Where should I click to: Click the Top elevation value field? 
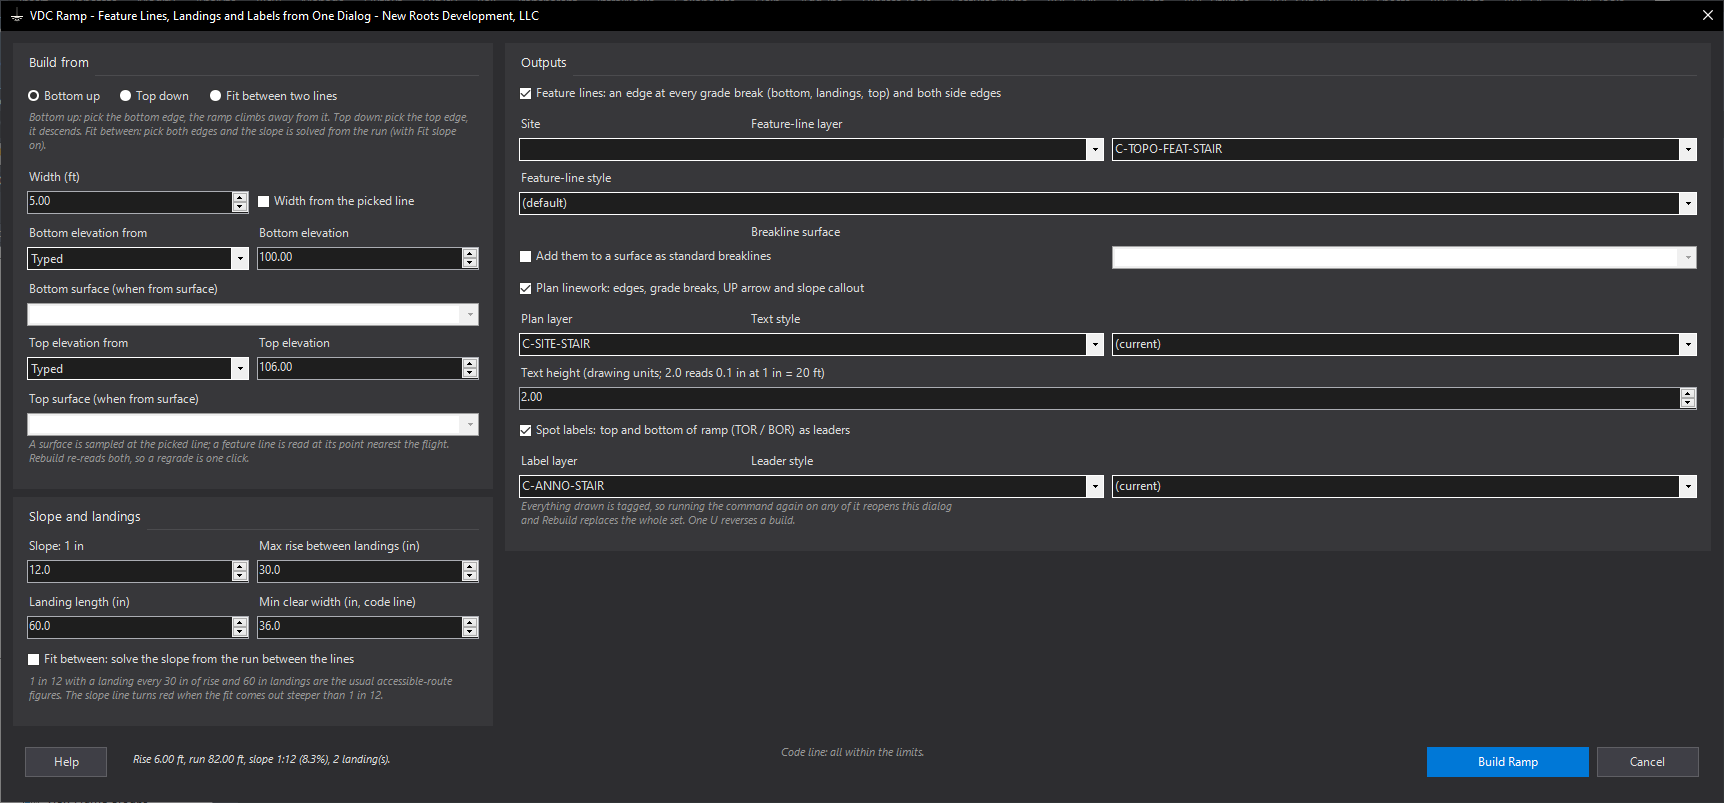[x=360, y=368]
